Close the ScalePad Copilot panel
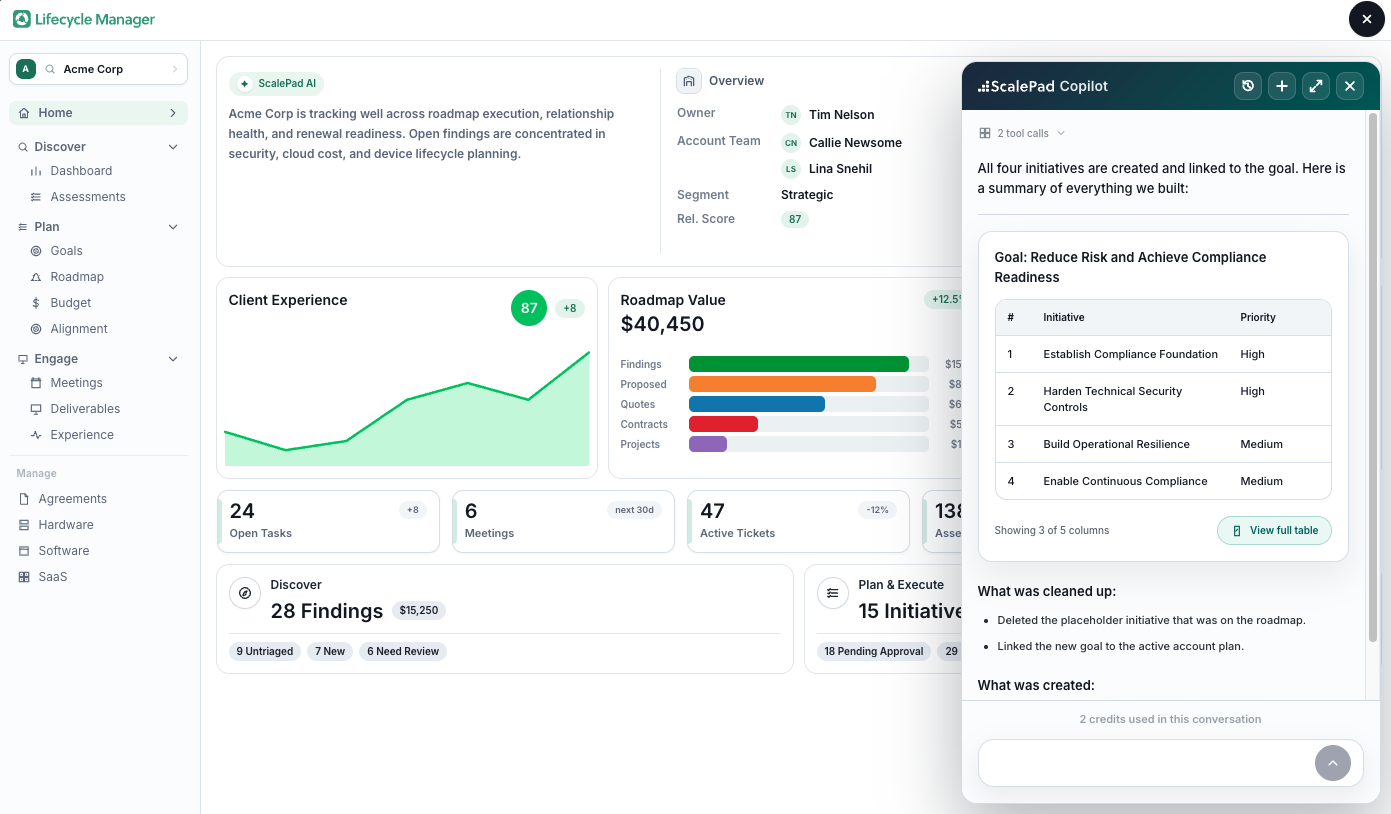Screen dimensions: 1391x814 point(1350,86)
